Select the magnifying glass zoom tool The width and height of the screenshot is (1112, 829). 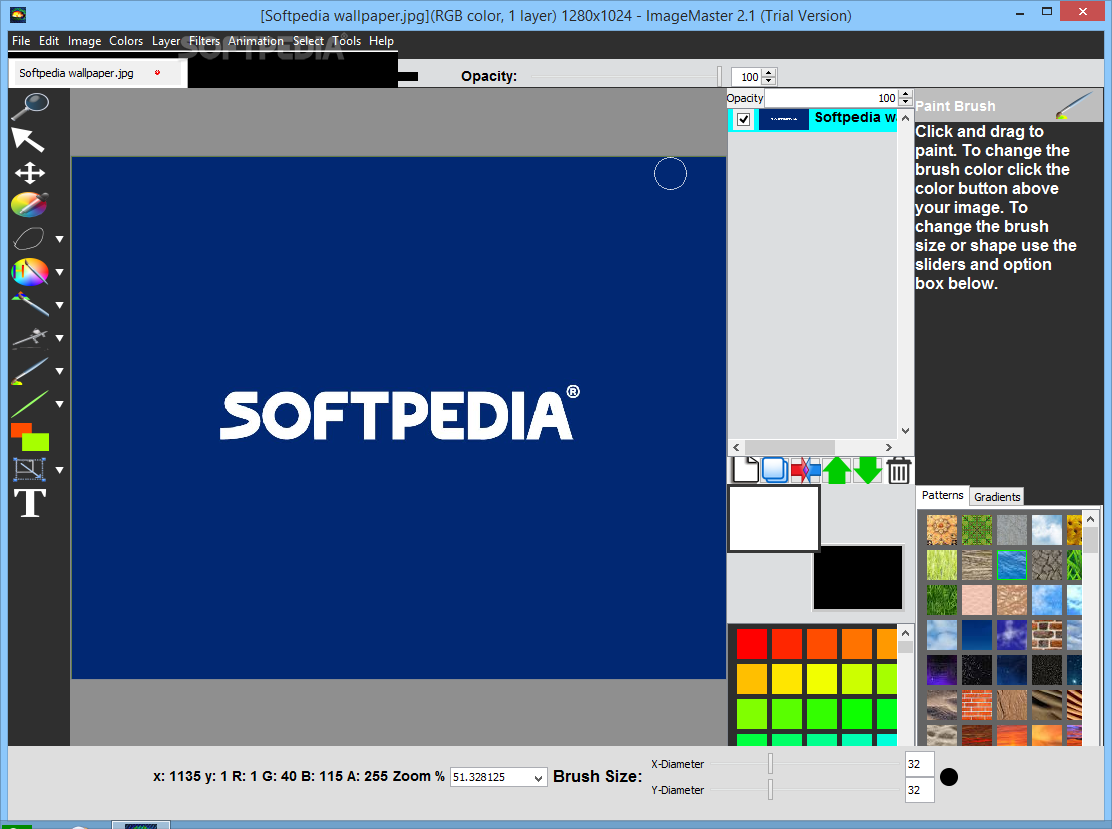[30, 106]
